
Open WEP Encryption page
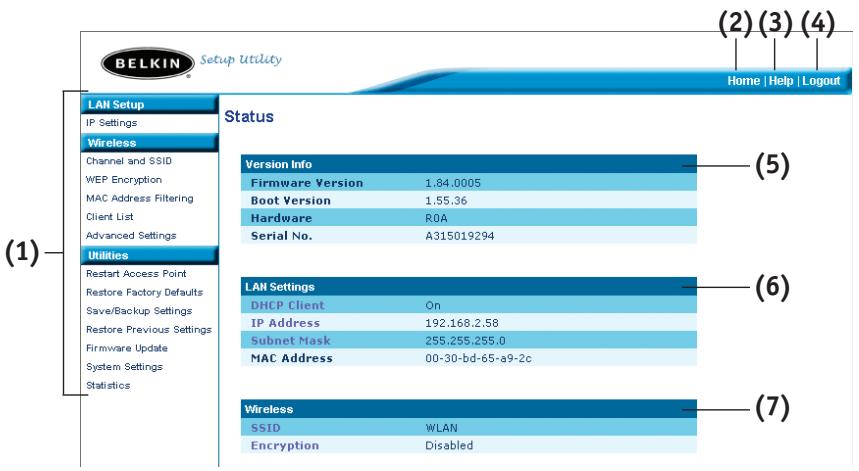(x=124, y=180)
